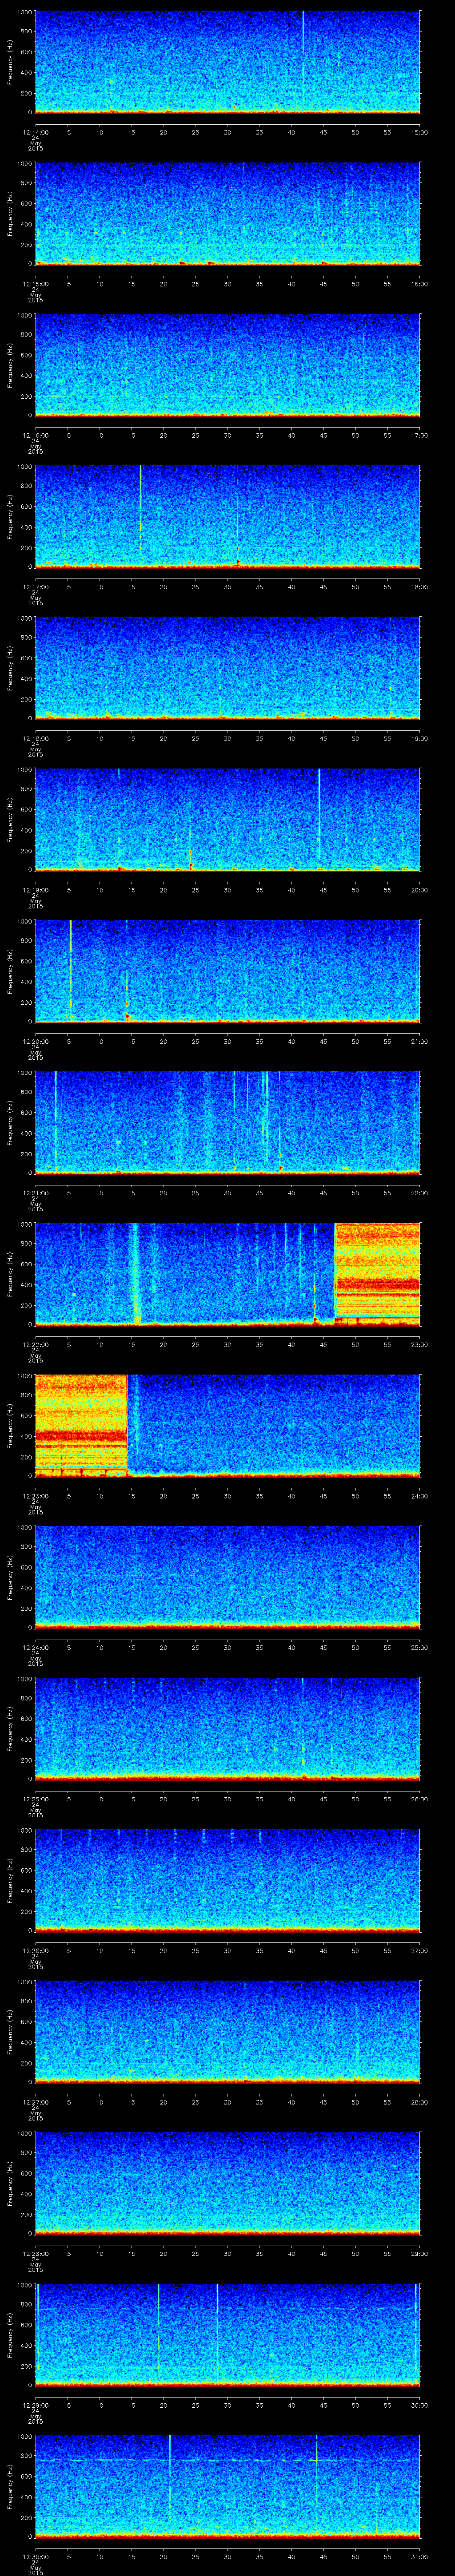This screenshot has width=455, height=2576.
Task: Click the 21:00 end time label
Action: (419, 1041)
